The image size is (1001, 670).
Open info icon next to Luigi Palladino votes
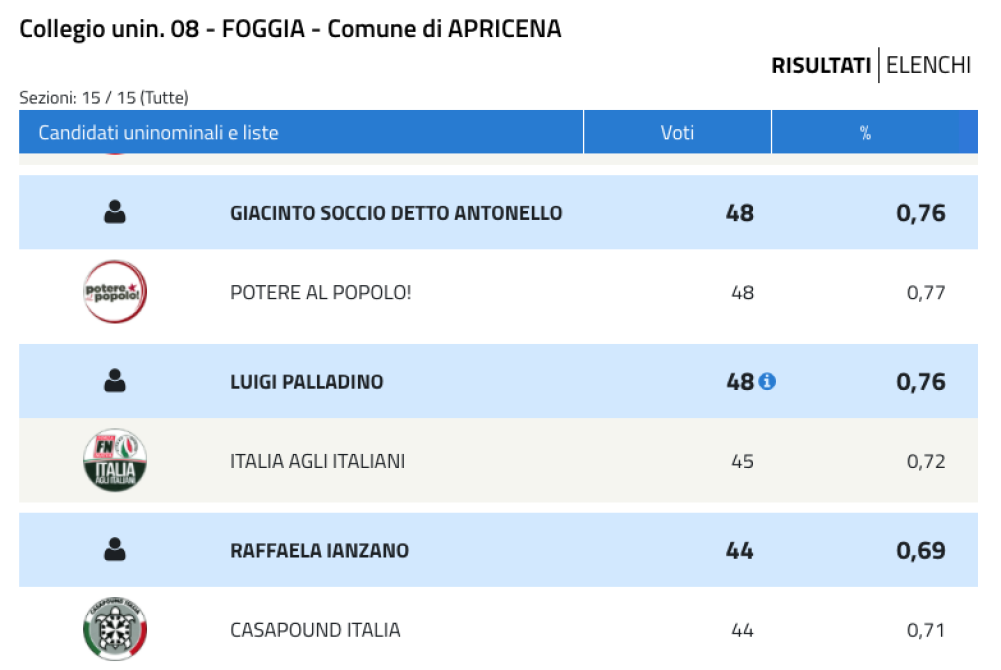coord(767,382)
